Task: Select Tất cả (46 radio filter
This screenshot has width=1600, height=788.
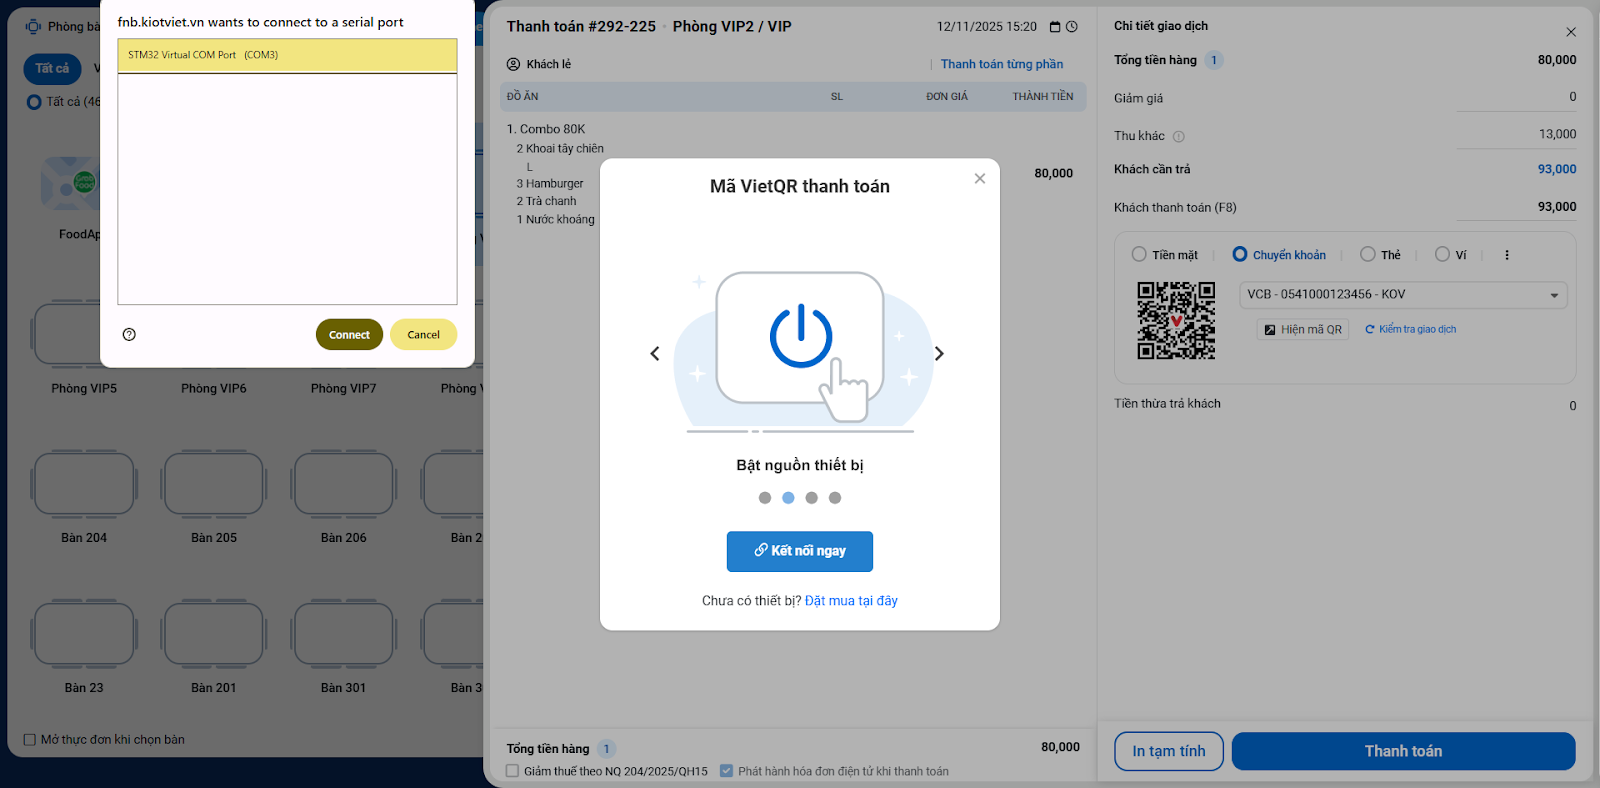Action: coord(34,102)
